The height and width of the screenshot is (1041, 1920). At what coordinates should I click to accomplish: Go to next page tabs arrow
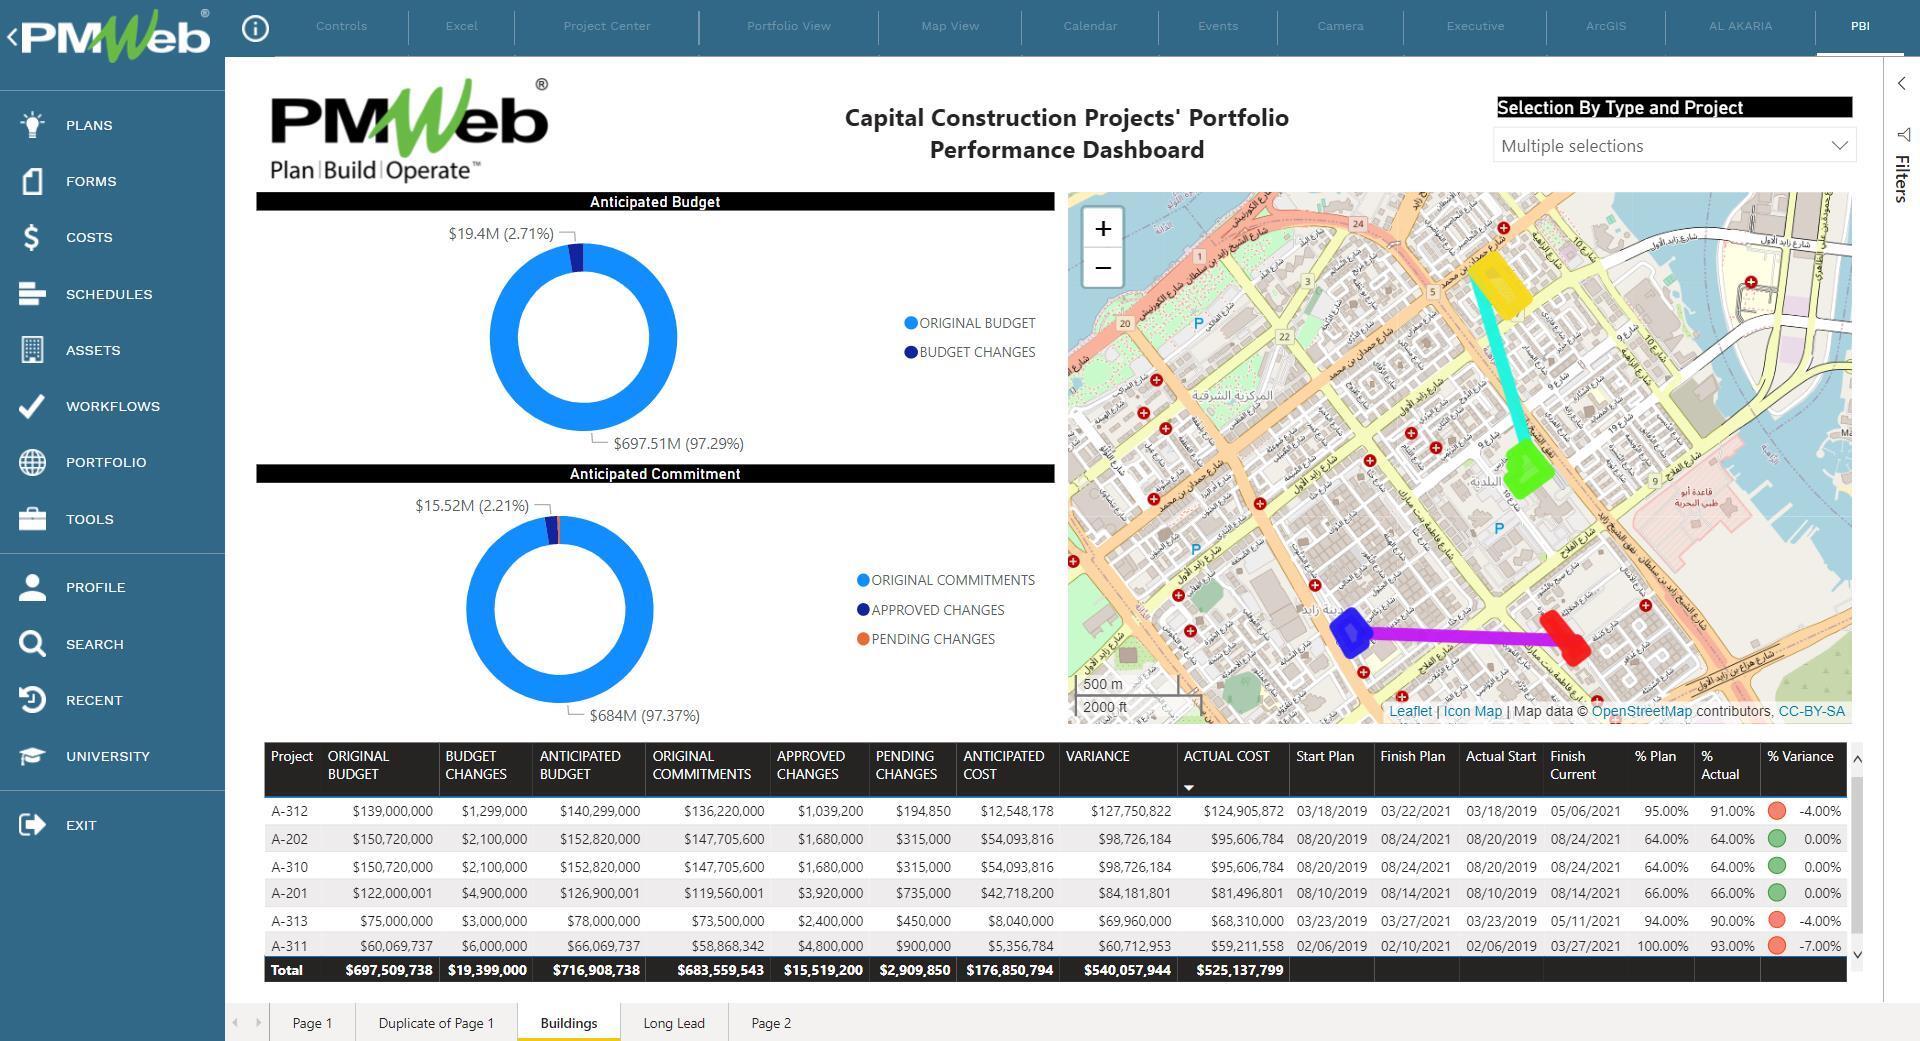pyautogui.click(x=258, y=1022)
